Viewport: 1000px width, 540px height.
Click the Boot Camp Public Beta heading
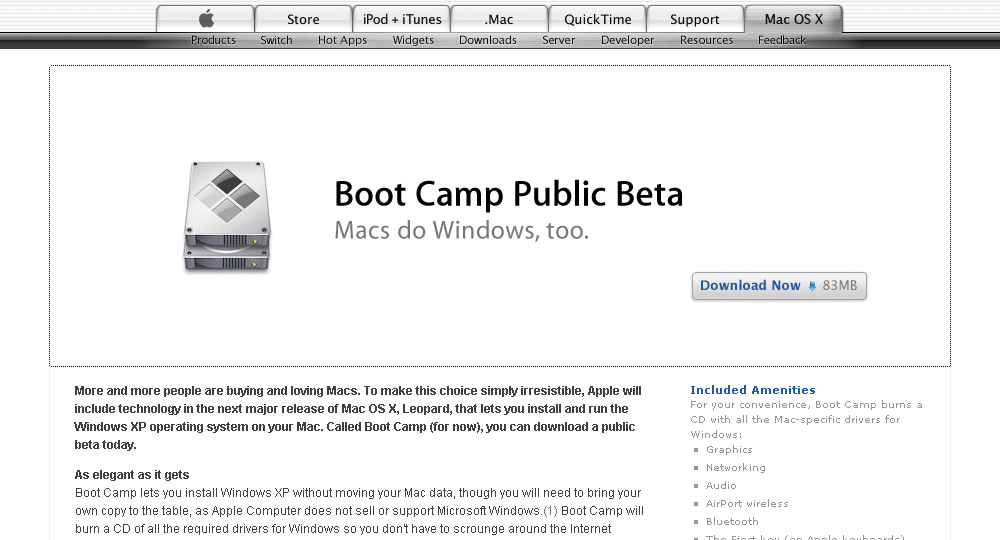tap(508, 194)
